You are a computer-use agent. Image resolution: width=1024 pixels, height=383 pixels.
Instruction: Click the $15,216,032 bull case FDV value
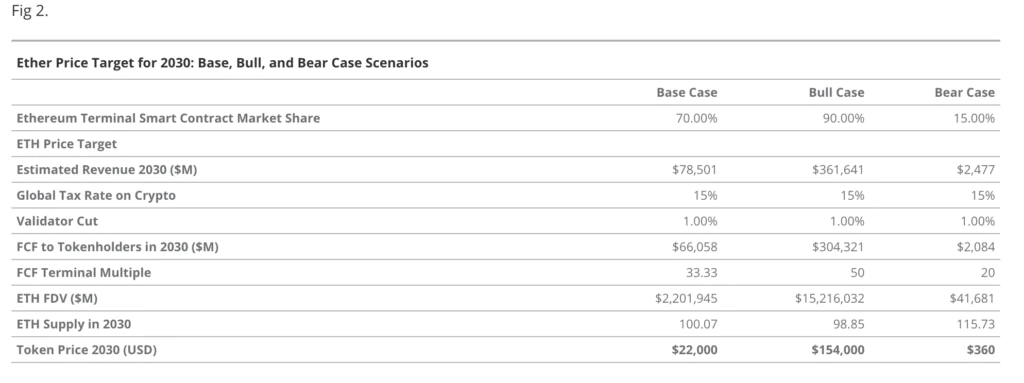(829, 298)
